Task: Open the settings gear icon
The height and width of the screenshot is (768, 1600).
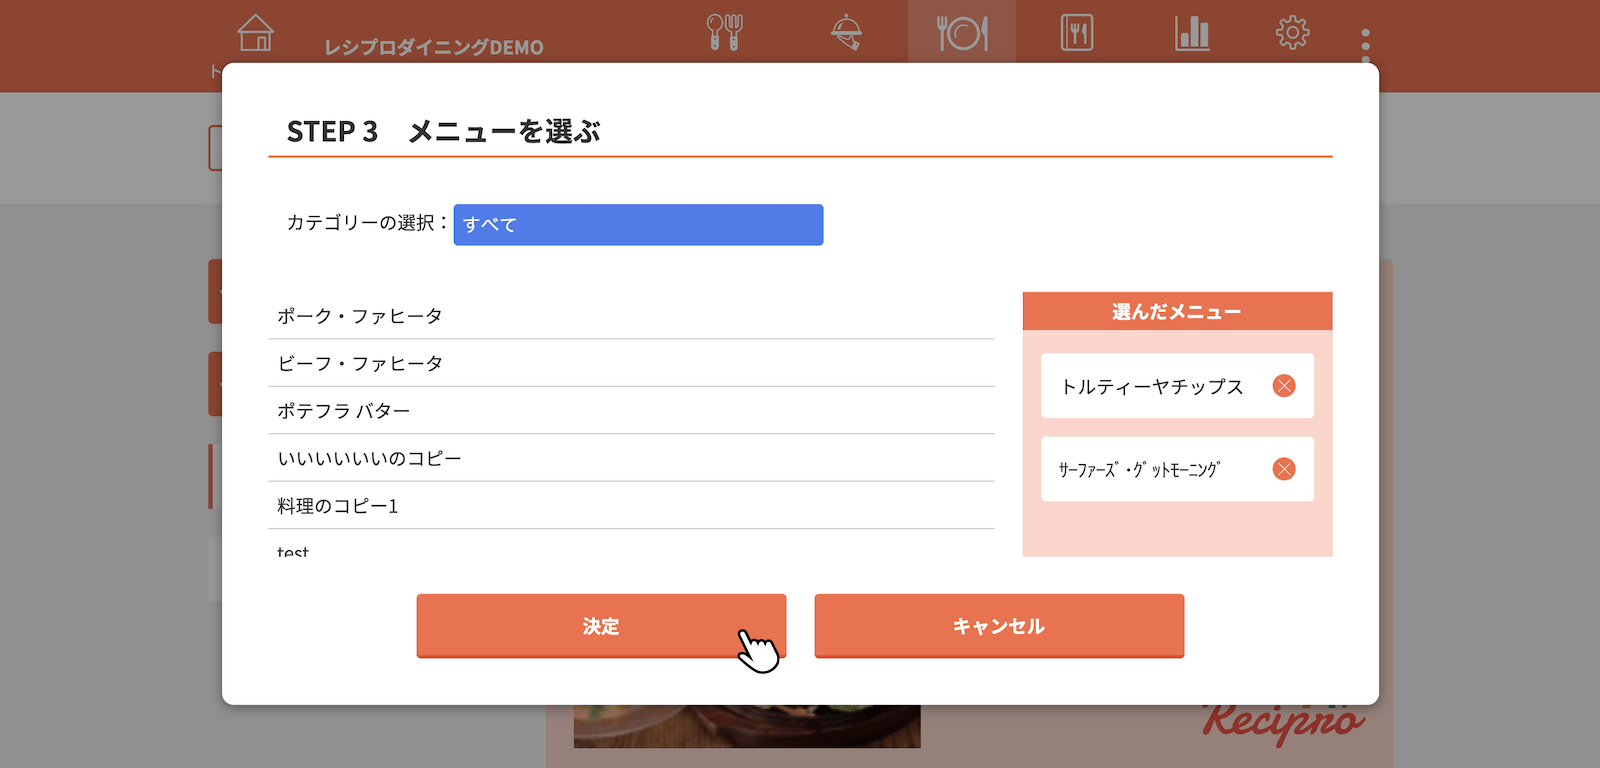Action: (x=1292, y=33)
